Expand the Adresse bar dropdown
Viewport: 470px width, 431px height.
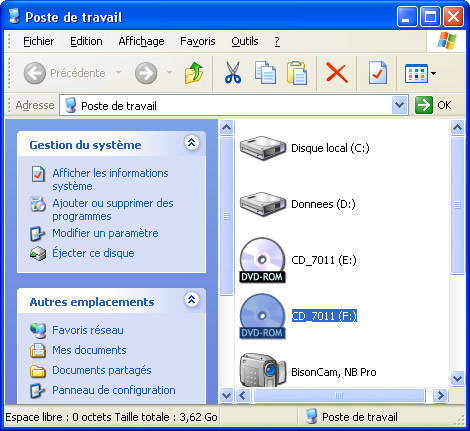[400, 105]
